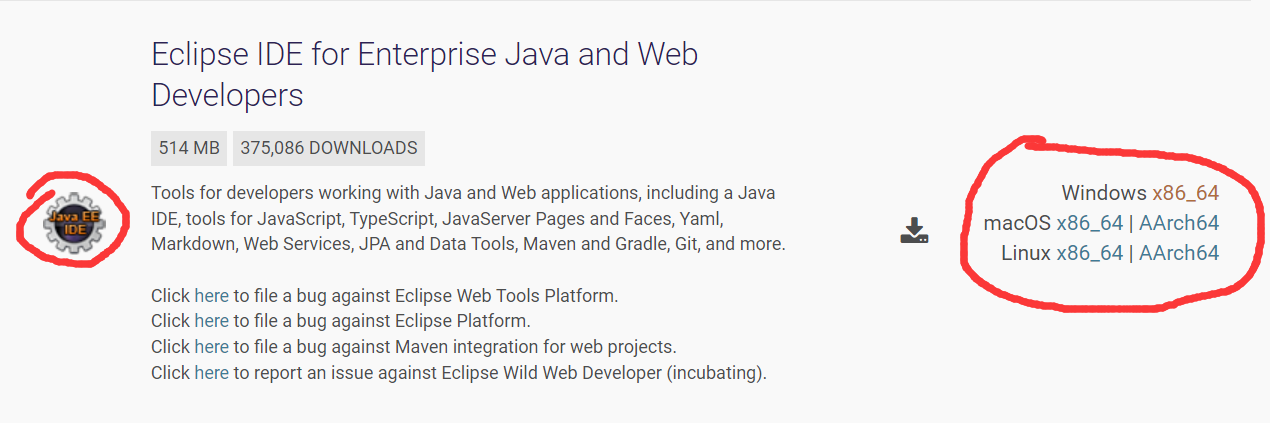
Task: Click the download tray icon
Action: tap(914, 231)
